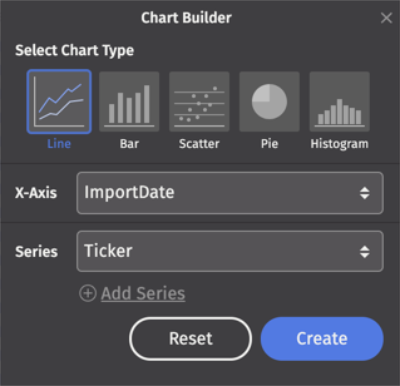Select the Pie chart icon
The height and width of the screenshot is (386, 400).
269,102
